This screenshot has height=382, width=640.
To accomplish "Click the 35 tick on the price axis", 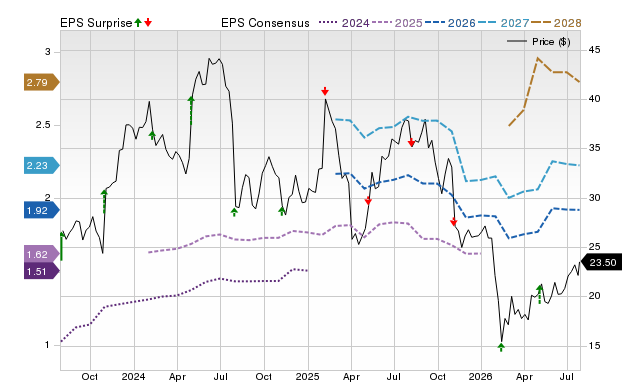I will 594,148.
